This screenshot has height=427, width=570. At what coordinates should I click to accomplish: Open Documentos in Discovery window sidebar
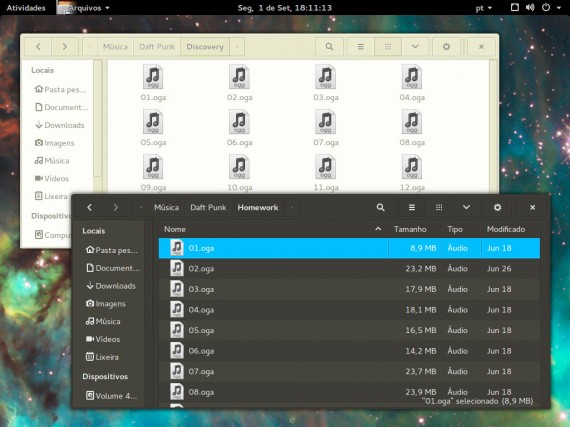tap(61, 107)
